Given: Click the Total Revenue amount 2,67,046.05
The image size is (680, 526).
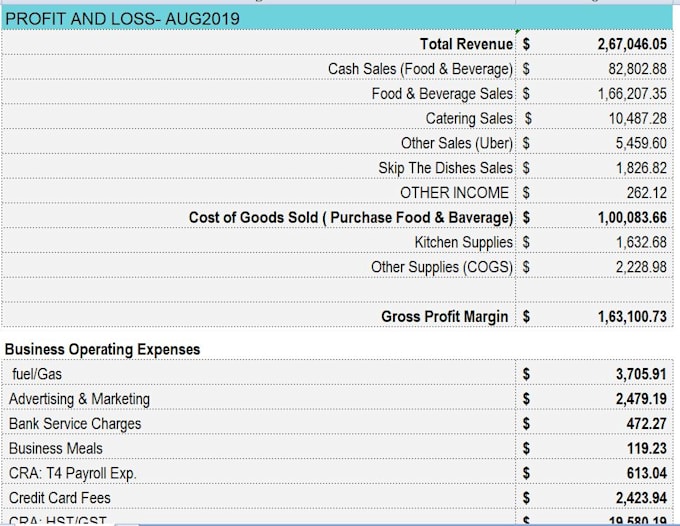Looking at the screenshot, I should [632, 44].
